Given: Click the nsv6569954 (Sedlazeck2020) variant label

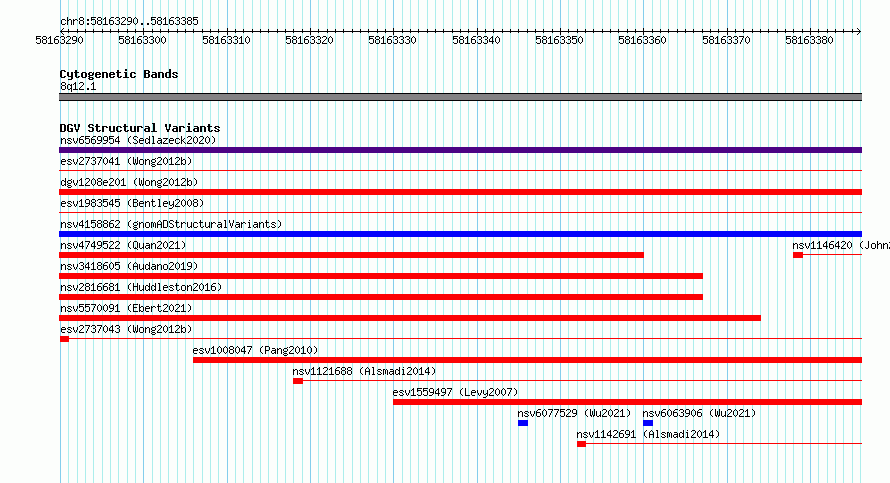Looking at the screenshot, I should [x=138, y=140].
